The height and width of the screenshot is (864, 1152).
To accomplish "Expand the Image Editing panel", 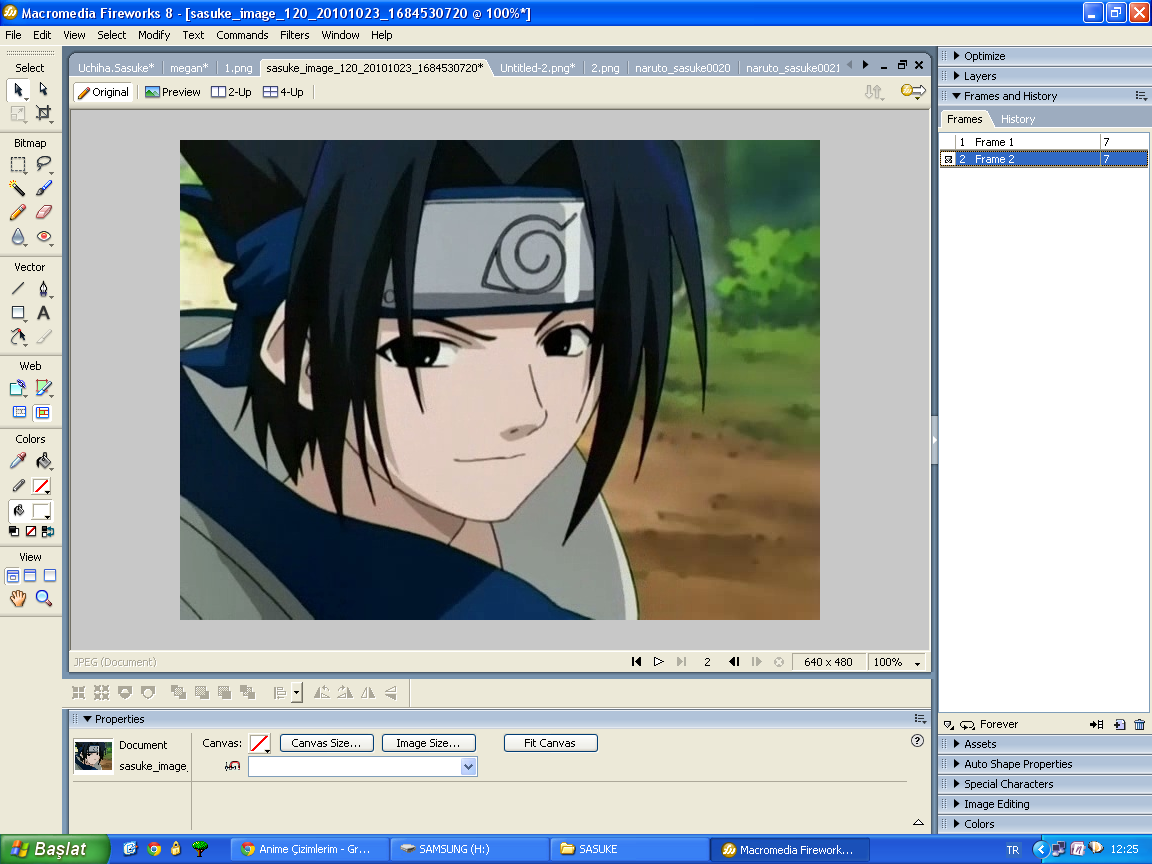I will tap(957, 804).
